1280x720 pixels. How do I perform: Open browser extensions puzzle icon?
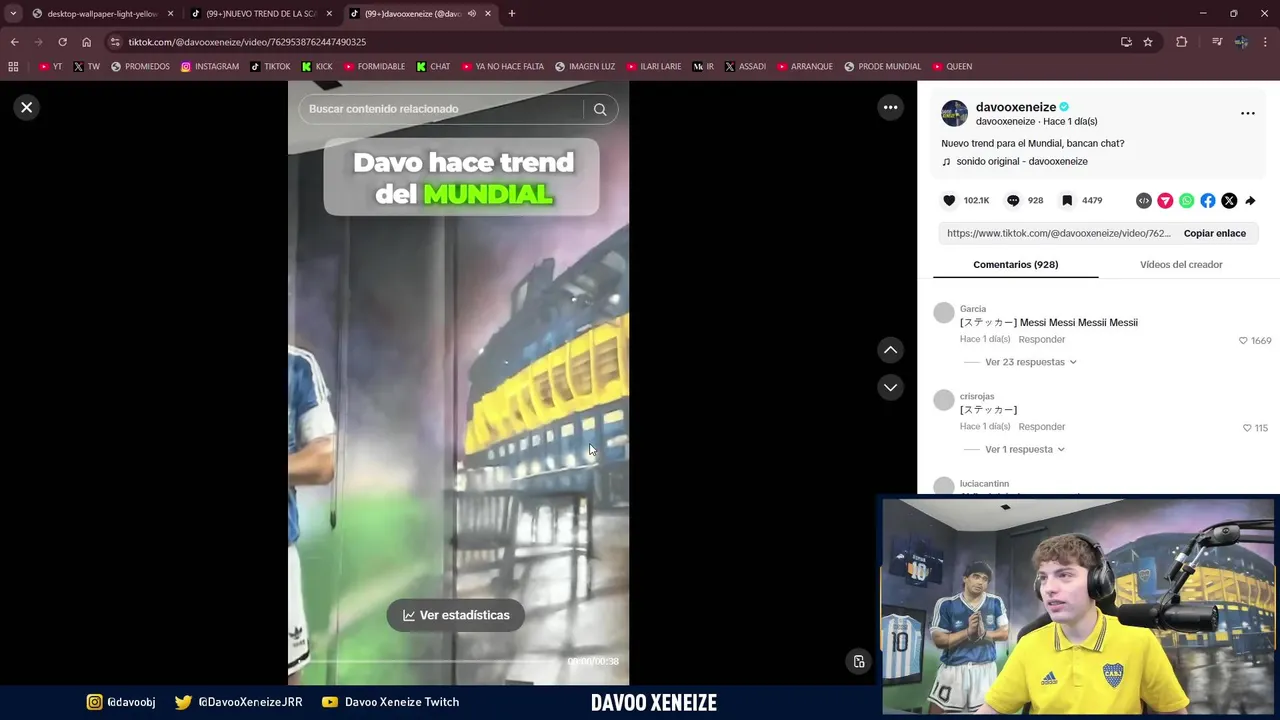click(1182, 42)
